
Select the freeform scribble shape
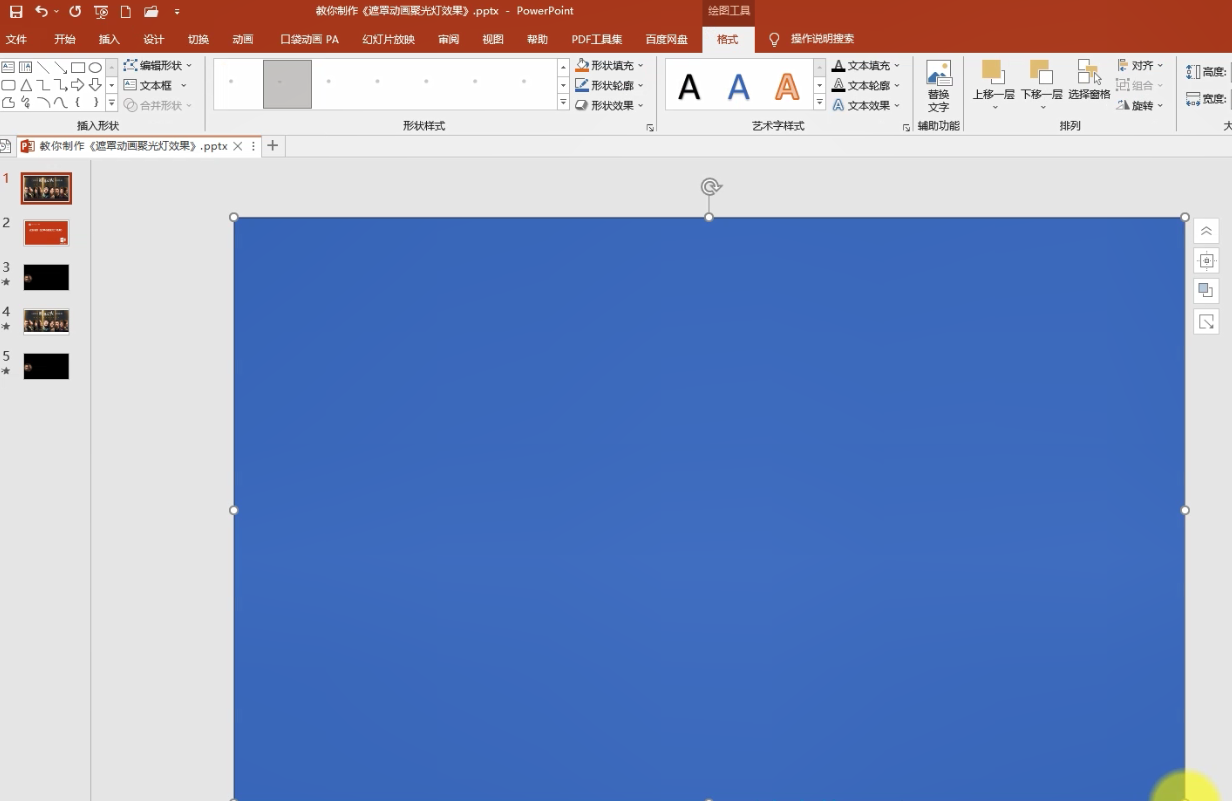tap(26, 102)
